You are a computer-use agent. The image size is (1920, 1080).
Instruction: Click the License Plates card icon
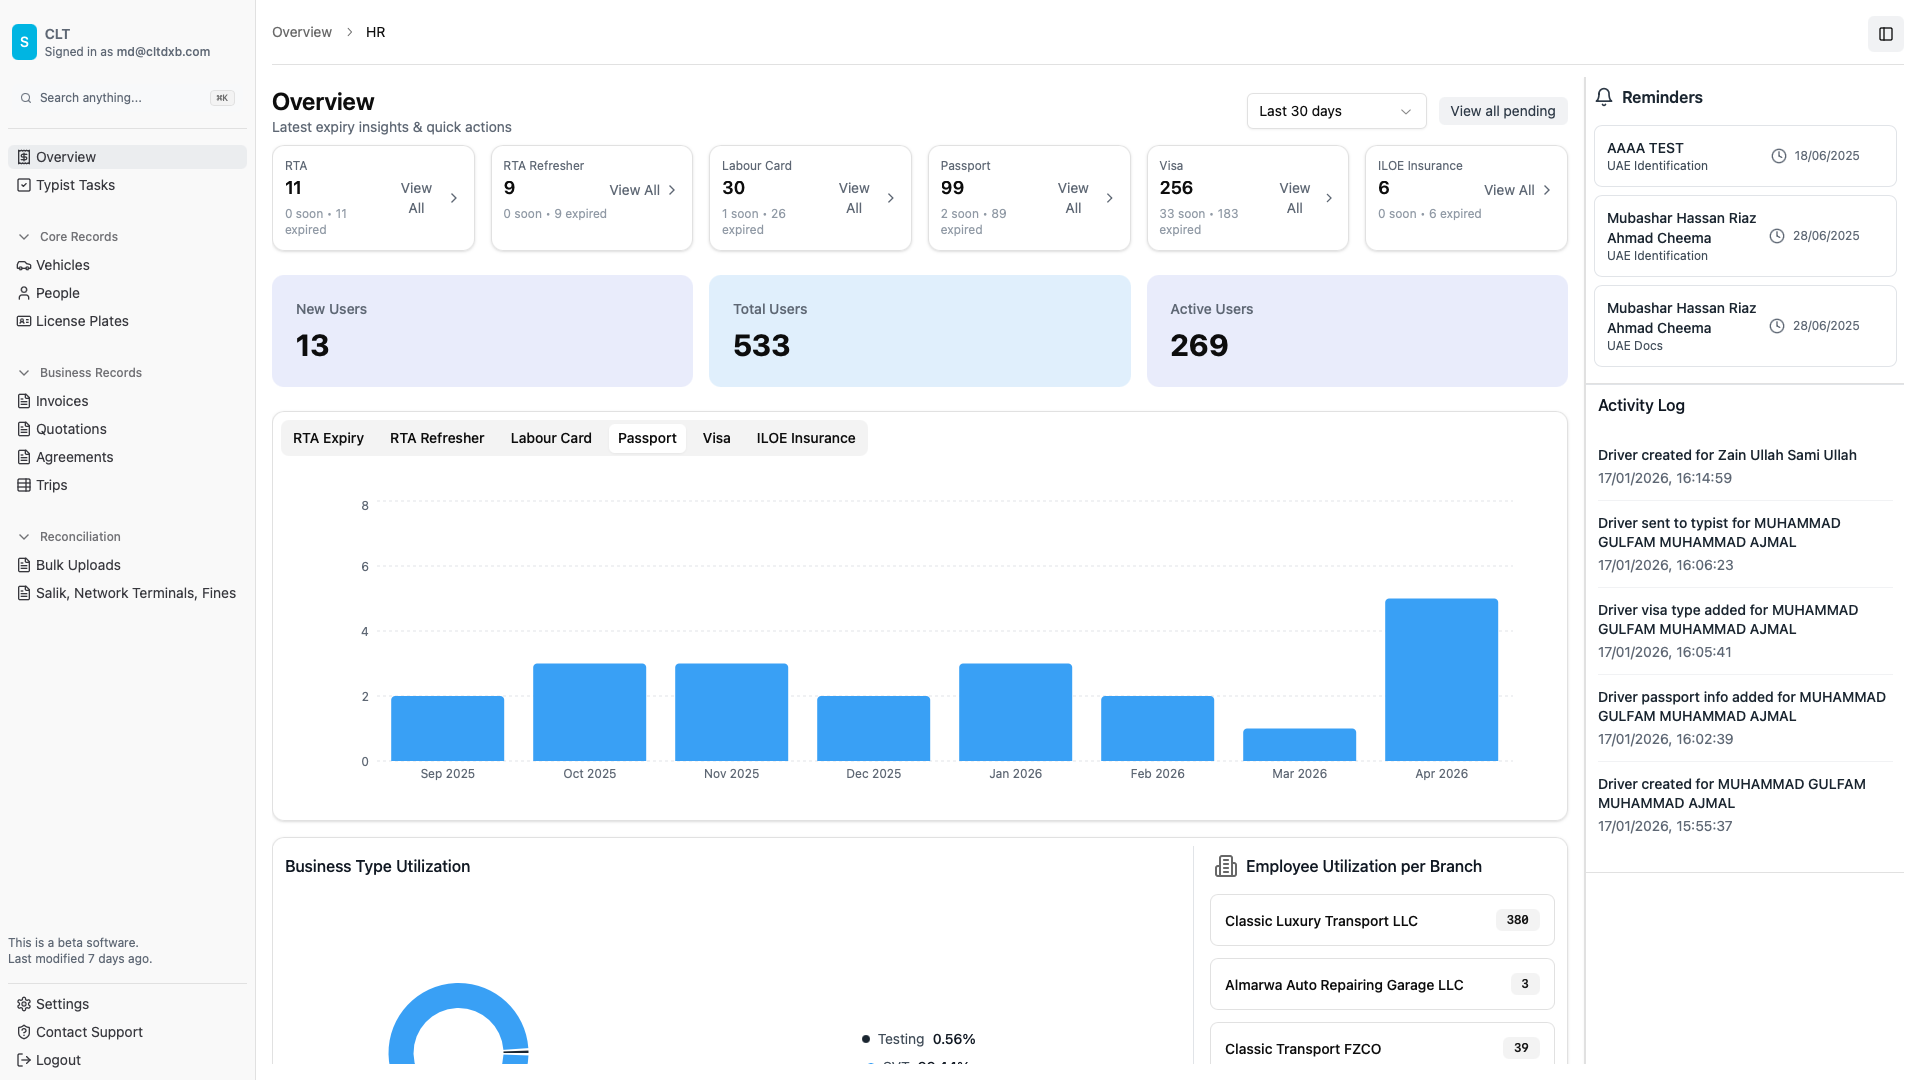(24, 321)
